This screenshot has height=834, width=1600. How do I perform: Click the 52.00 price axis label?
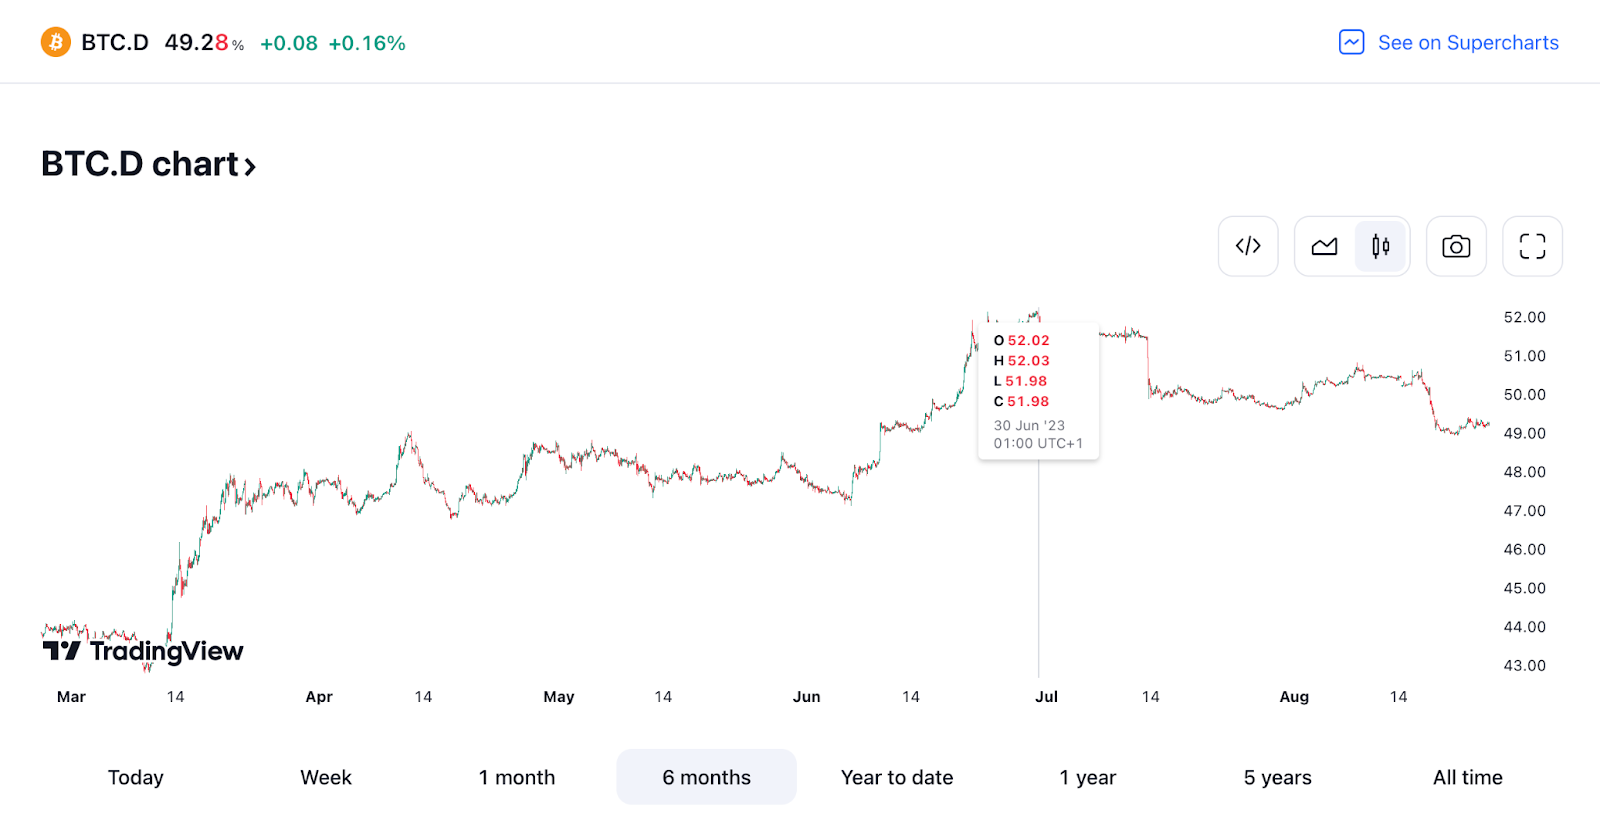coord(1525,317)
